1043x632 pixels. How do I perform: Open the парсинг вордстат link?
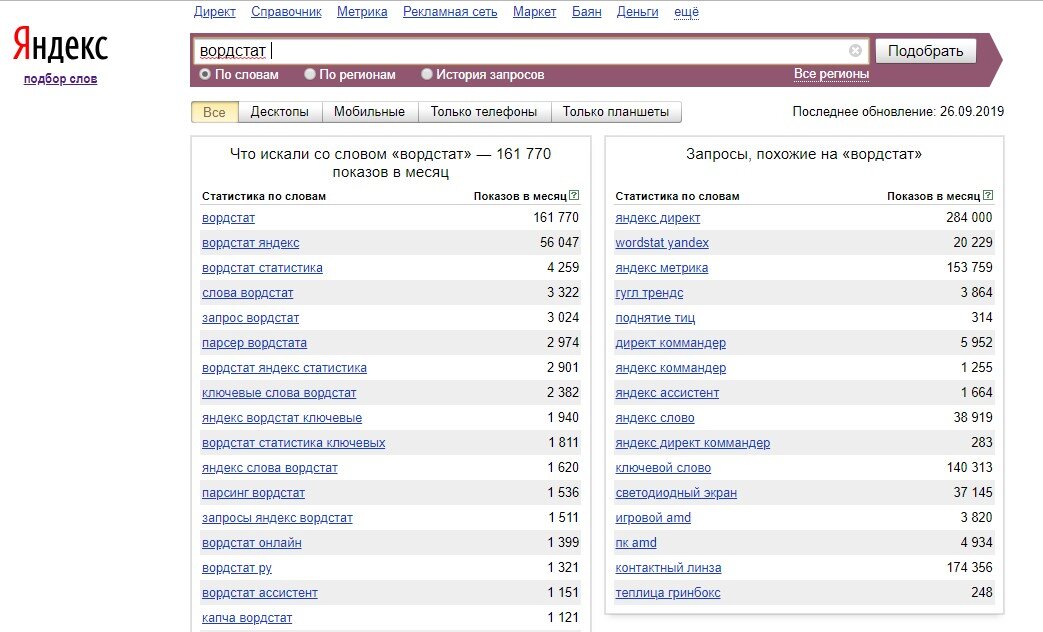[253, 493]
